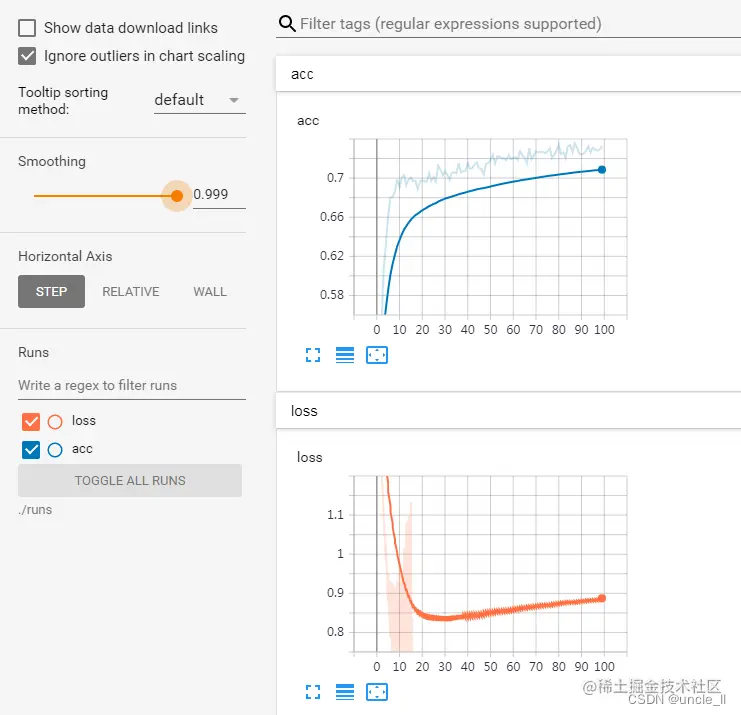The image size is (741, 715).
Task: Click the Smoothing slider handle
Action: pyautogui.click(x=177, y=196)
